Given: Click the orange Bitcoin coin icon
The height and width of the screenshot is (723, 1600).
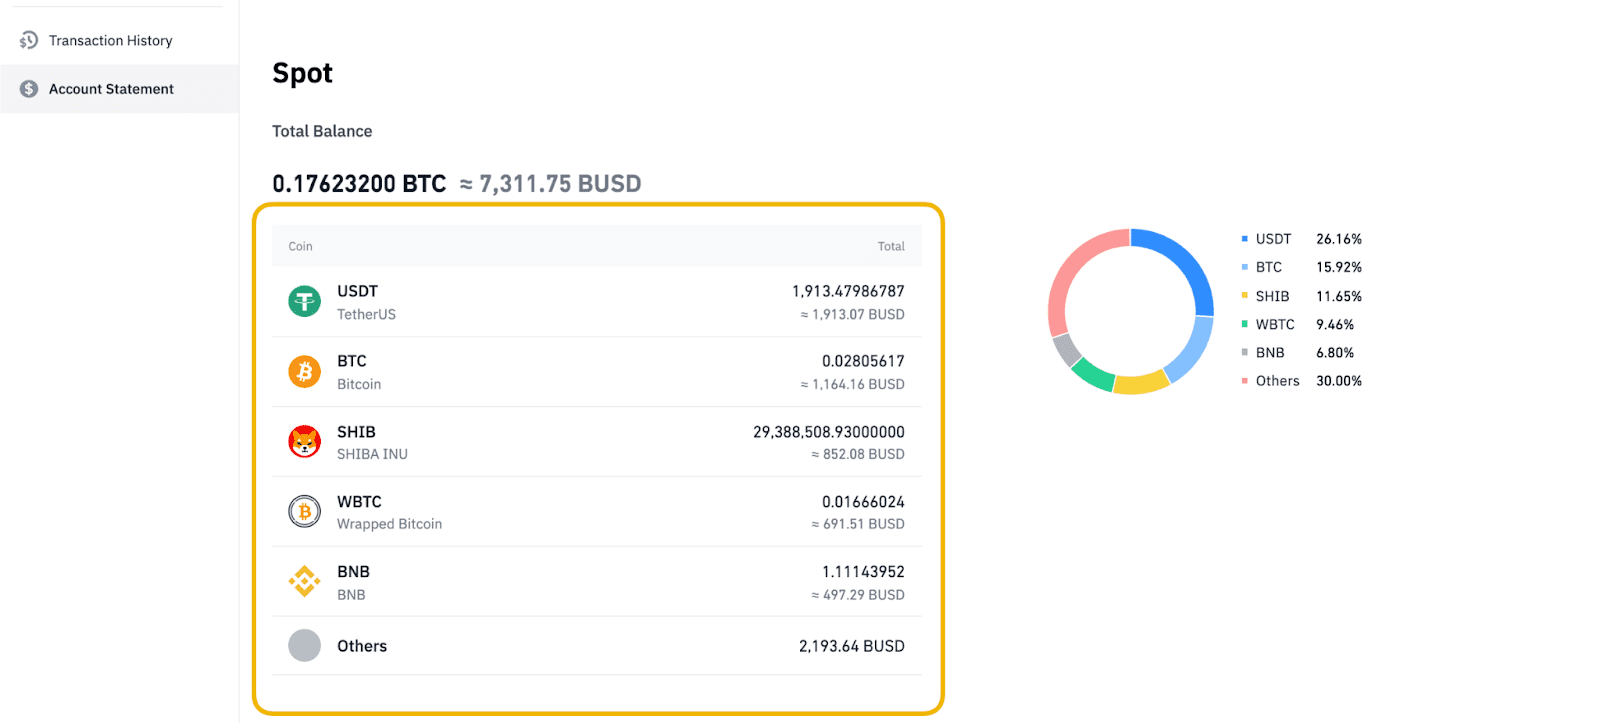Looking at the screenshot, I should pyautogui.click(x=304, y=372).
